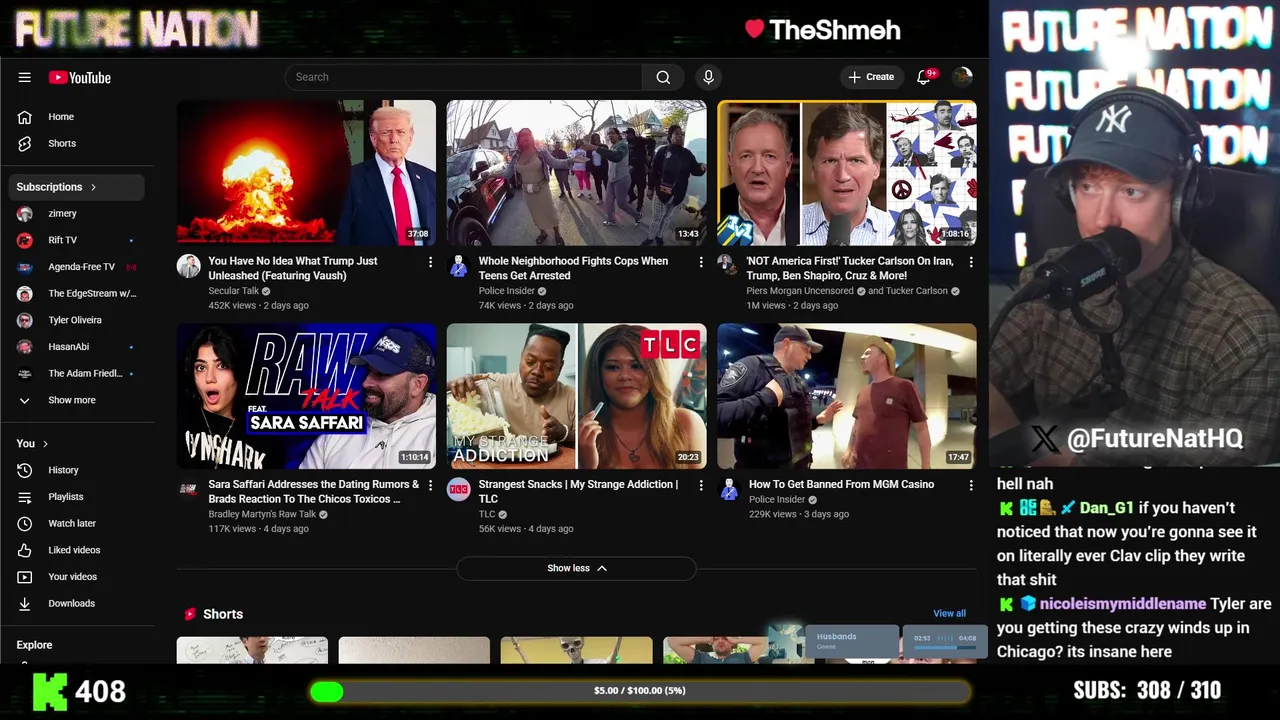Open Liked videos
The height and width of the screenshot is (720, 1280).
pos(77,550)
